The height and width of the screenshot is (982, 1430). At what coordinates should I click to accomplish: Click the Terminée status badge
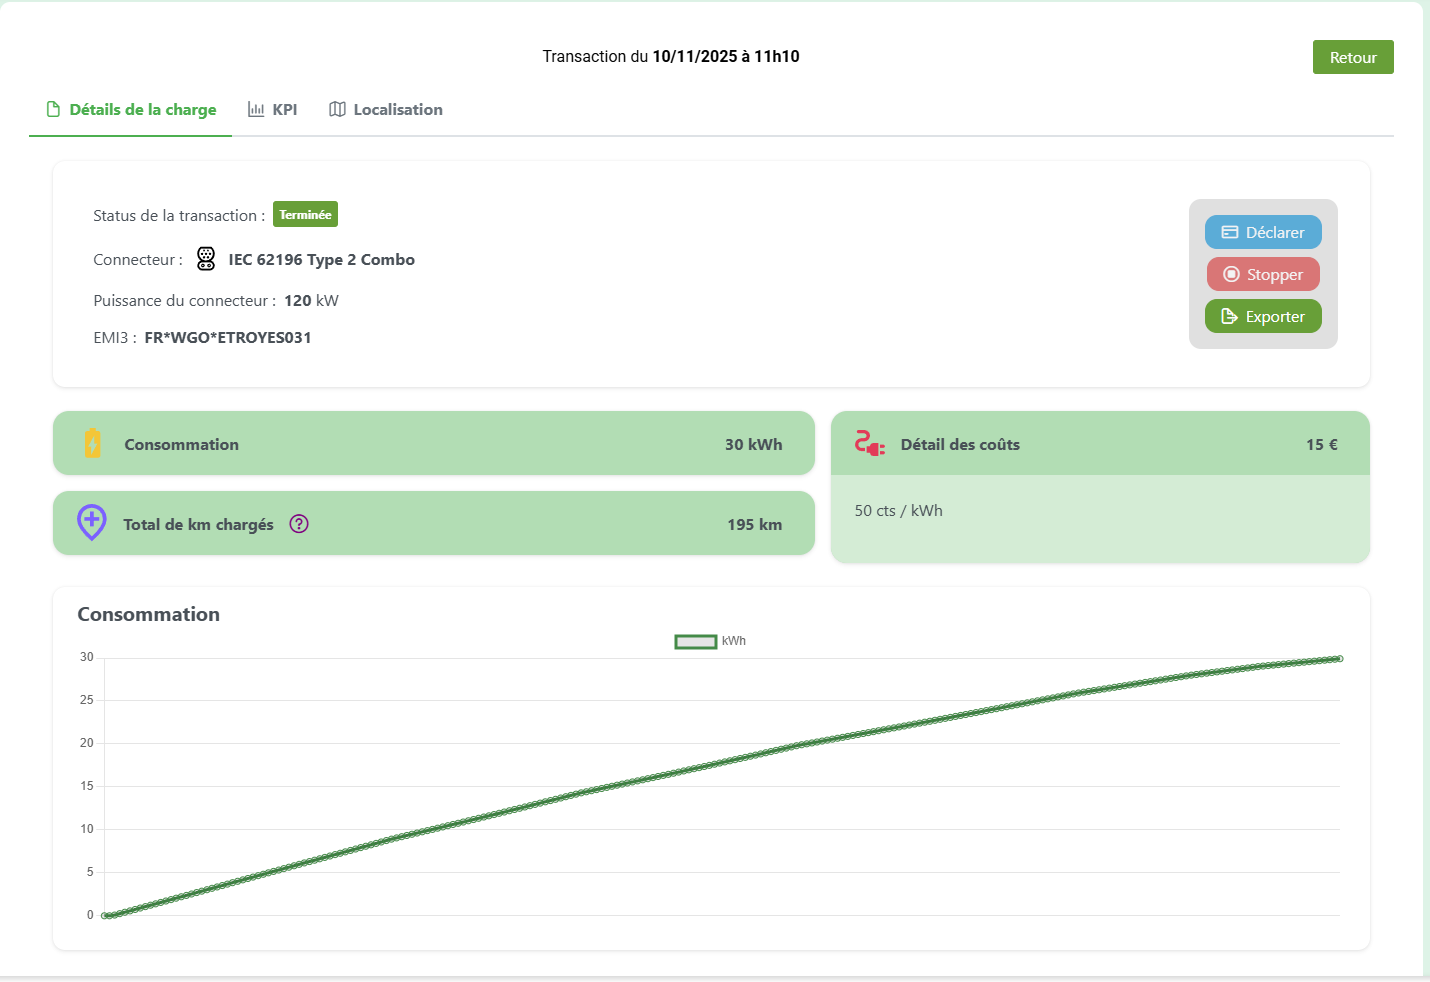[x=305, y=215]
